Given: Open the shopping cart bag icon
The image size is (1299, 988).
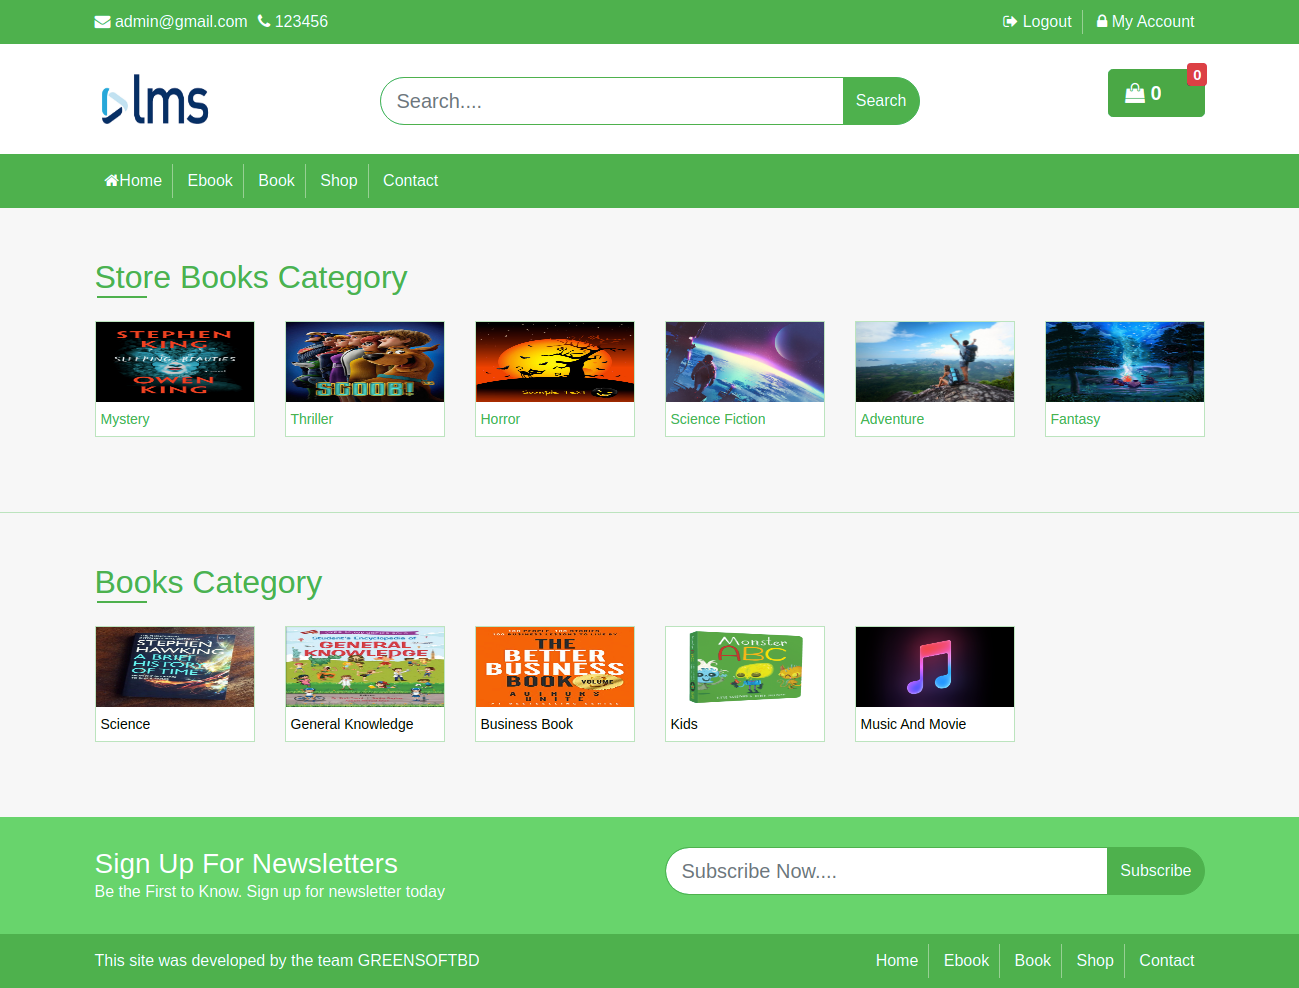Looking at the screenshot, I should (x=1133, y=92).
